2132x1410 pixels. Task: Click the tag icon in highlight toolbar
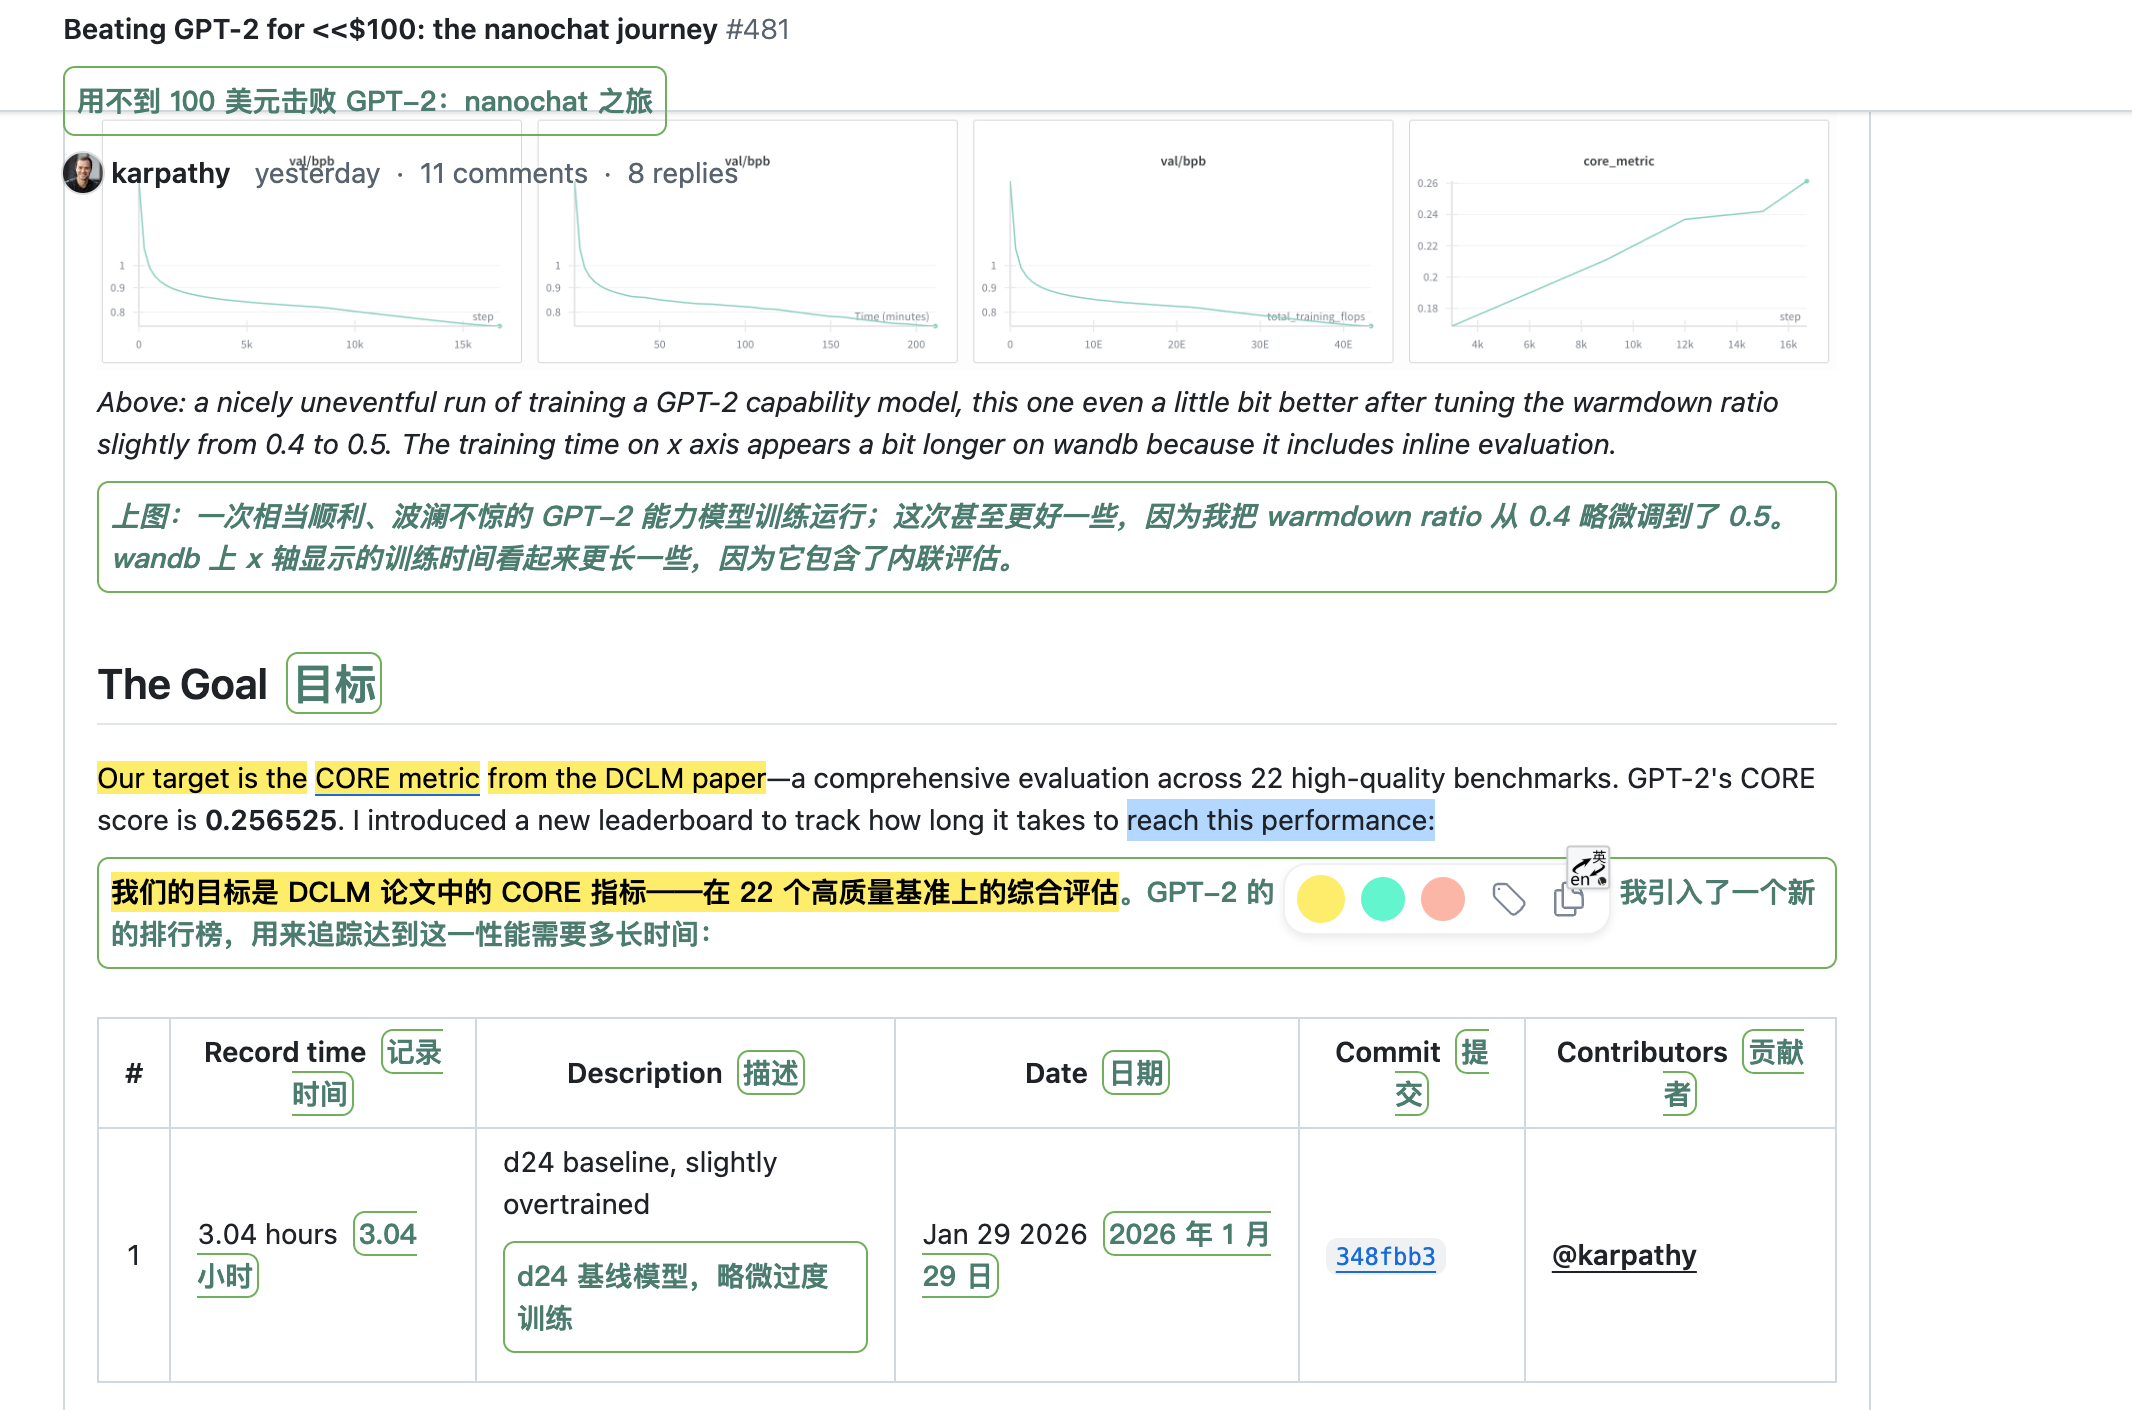click(1508, 899)
